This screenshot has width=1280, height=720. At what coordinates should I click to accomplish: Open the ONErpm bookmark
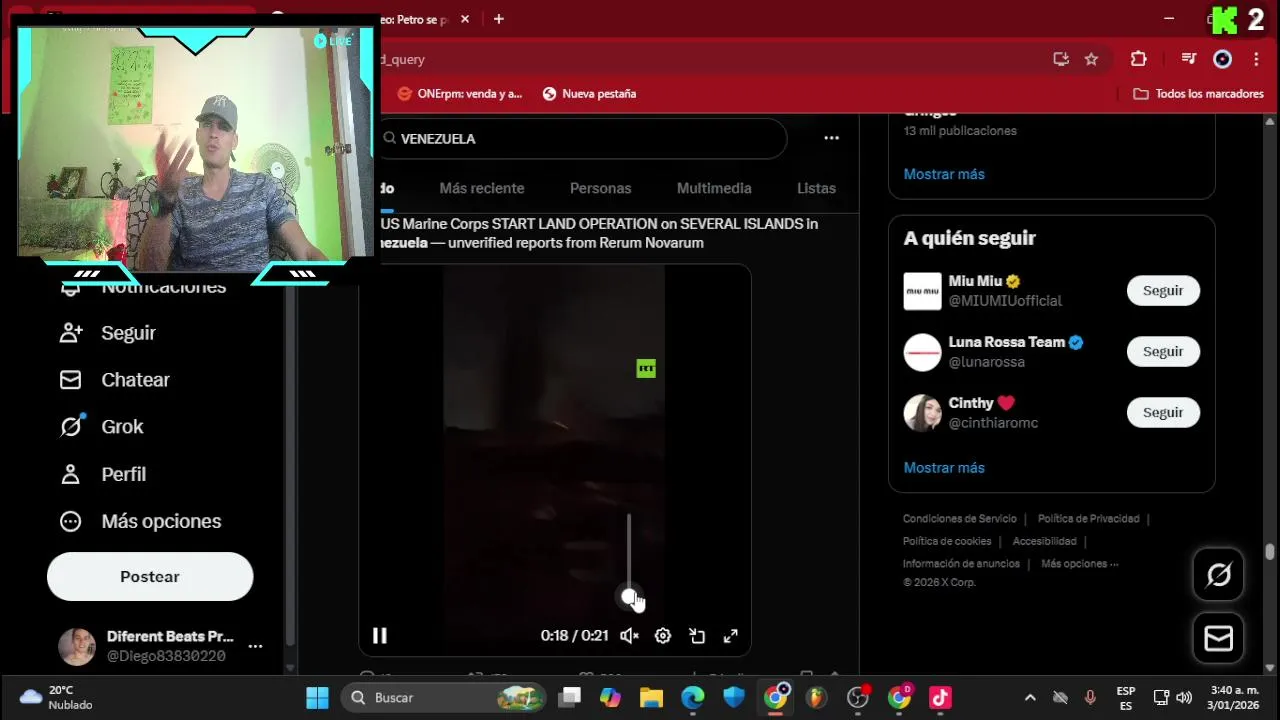coord(460,93)
